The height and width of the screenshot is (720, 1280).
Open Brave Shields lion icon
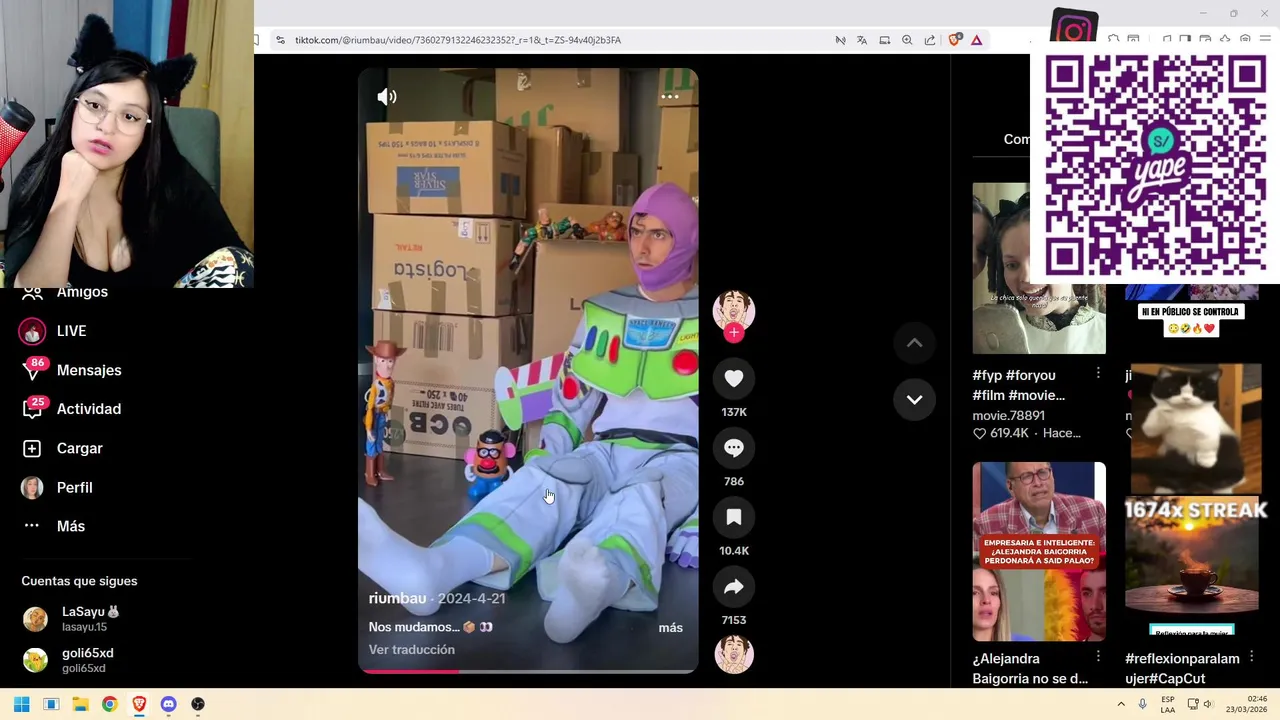tap(954, 40)
